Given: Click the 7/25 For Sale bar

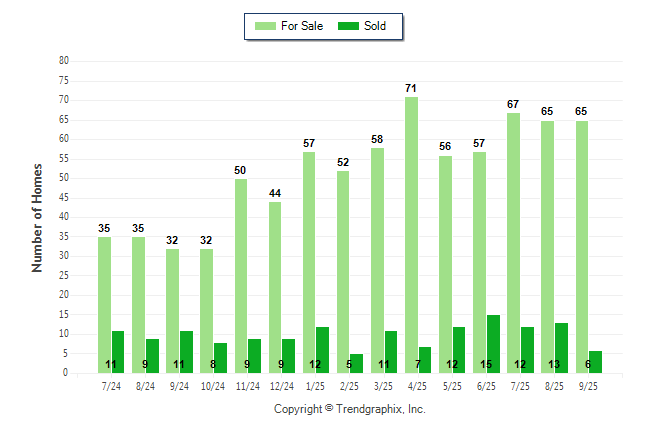Looking at the screenshot, I should point(513,243).
